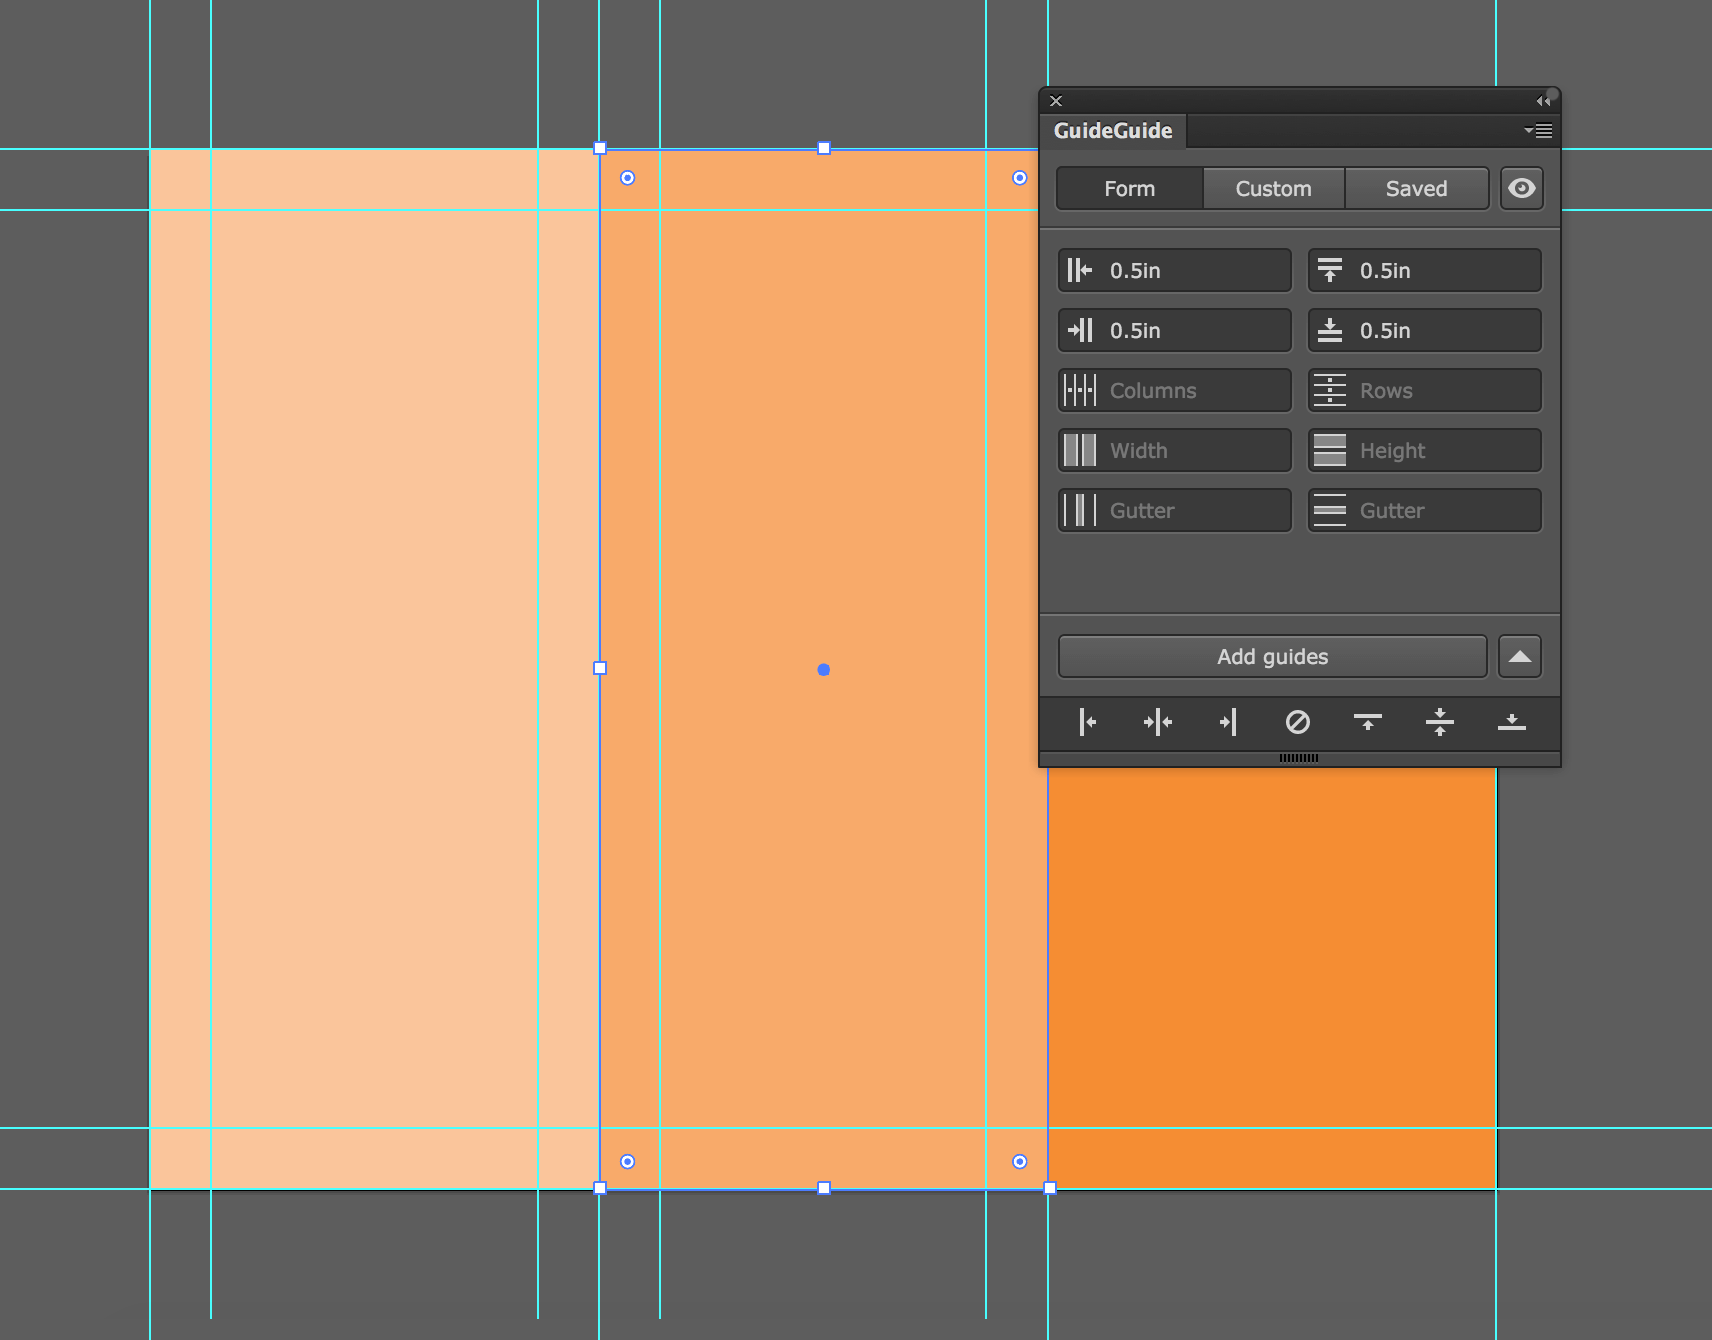Switch to the Custom tab

[1273, 189]
